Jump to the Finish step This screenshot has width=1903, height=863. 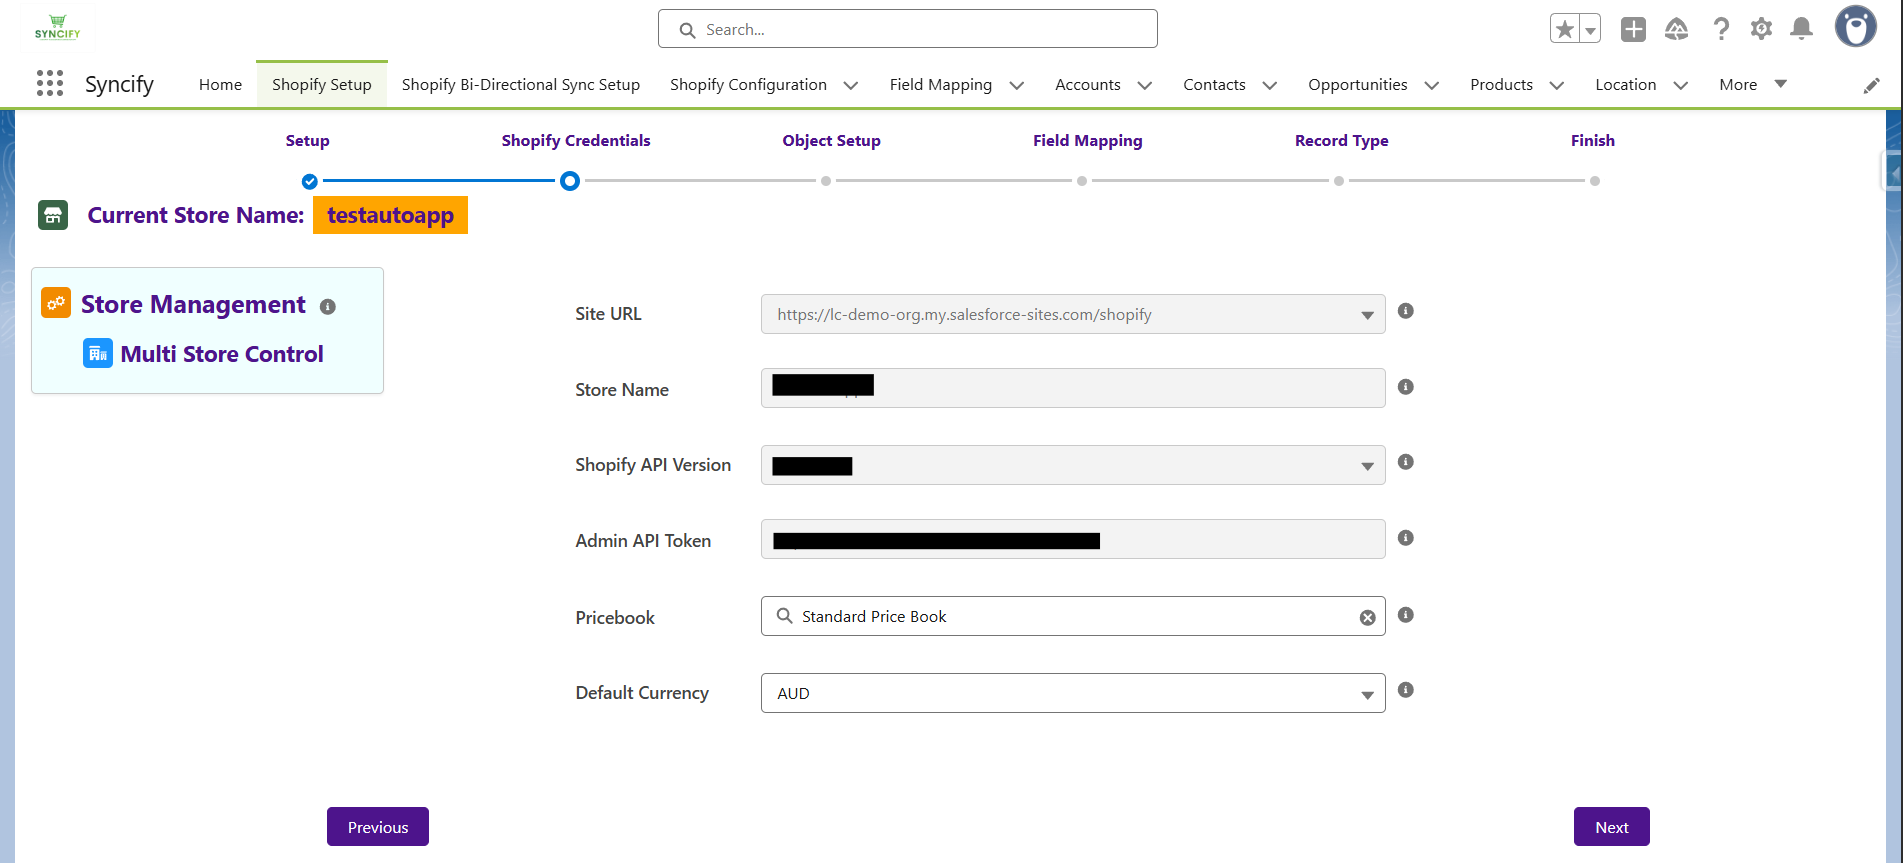(x=1593, y=141)
